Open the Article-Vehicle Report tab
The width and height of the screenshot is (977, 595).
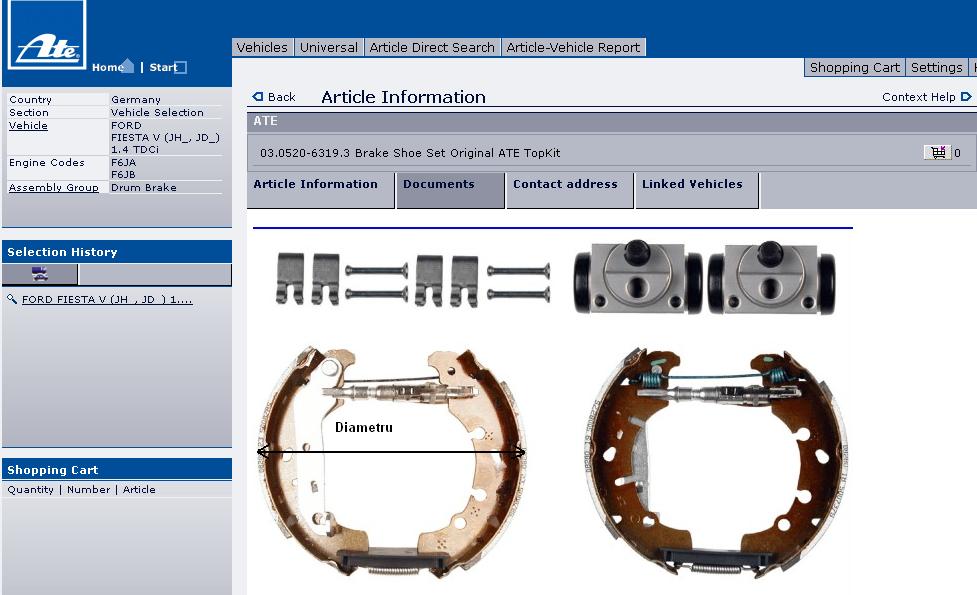tap(573, 47)
